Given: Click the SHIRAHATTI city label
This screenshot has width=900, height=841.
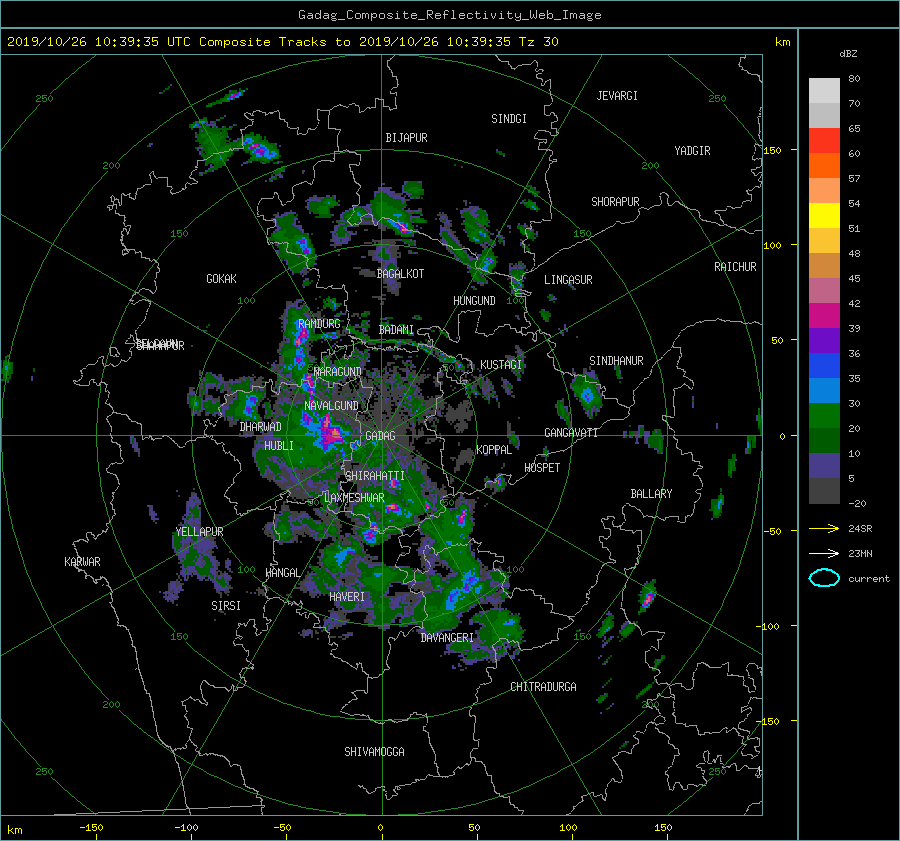Looking at the screenshot, I should [375, 476].
